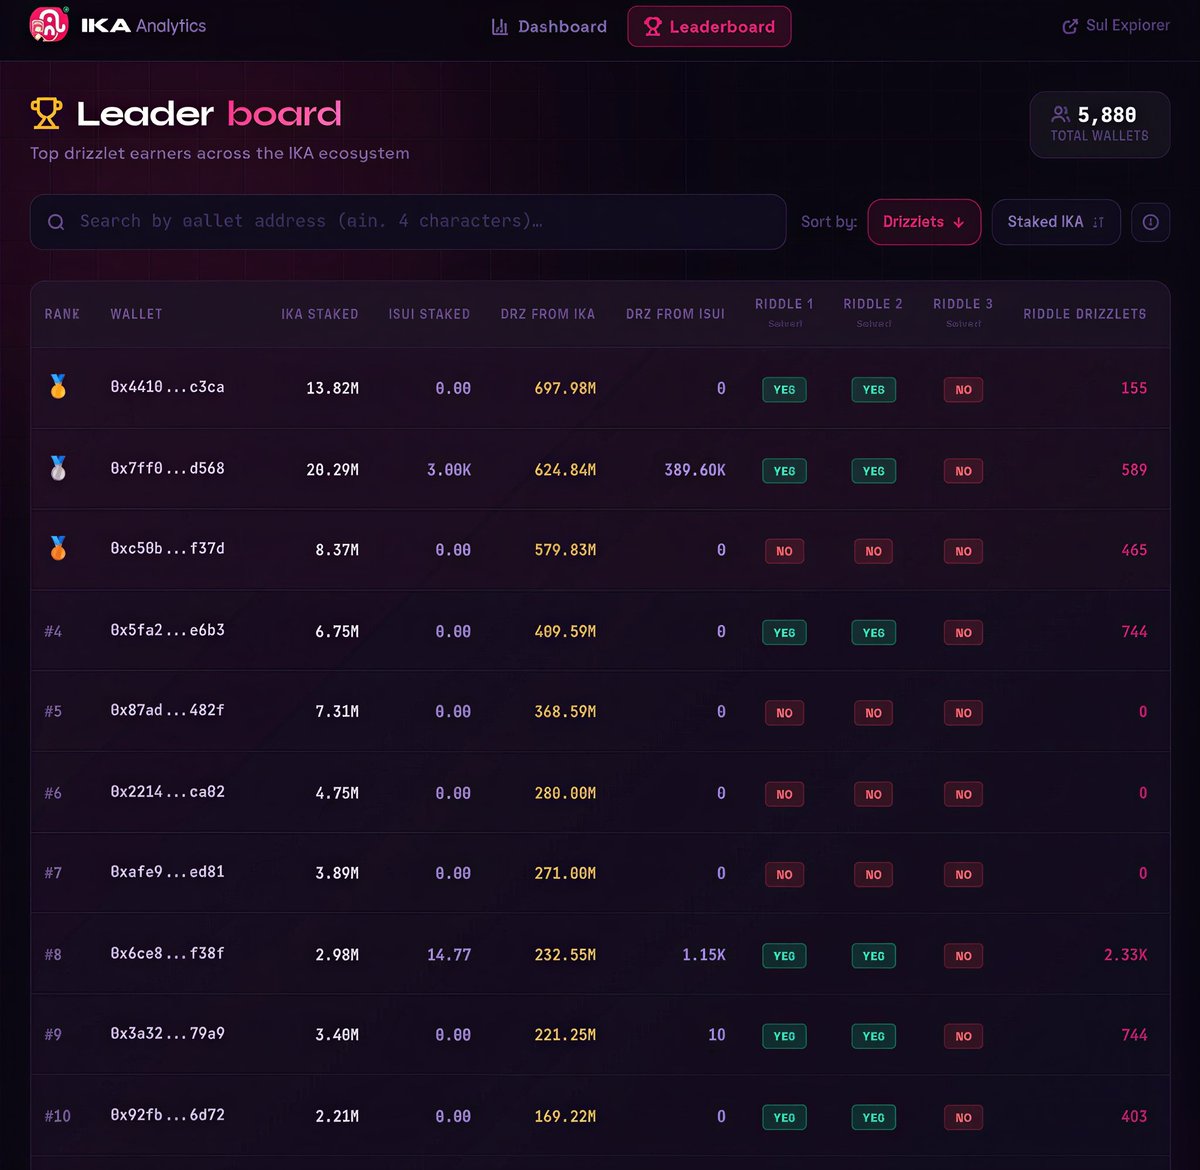This screenshot has width=1200, height=1170.
Task: Click Riddle 1 NO badge for 0xc50b...f37d
Action: (784, 551)
